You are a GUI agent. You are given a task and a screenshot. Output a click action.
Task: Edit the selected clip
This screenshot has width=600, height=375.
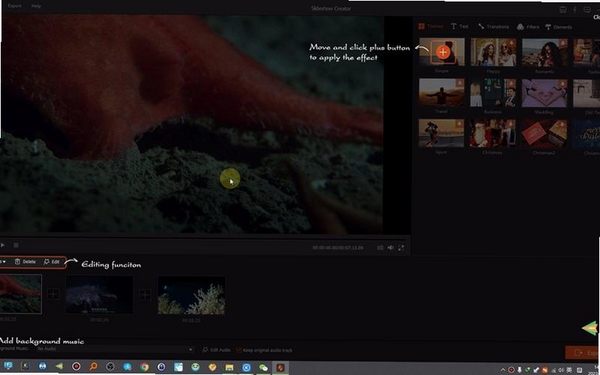tap(52, 262)
